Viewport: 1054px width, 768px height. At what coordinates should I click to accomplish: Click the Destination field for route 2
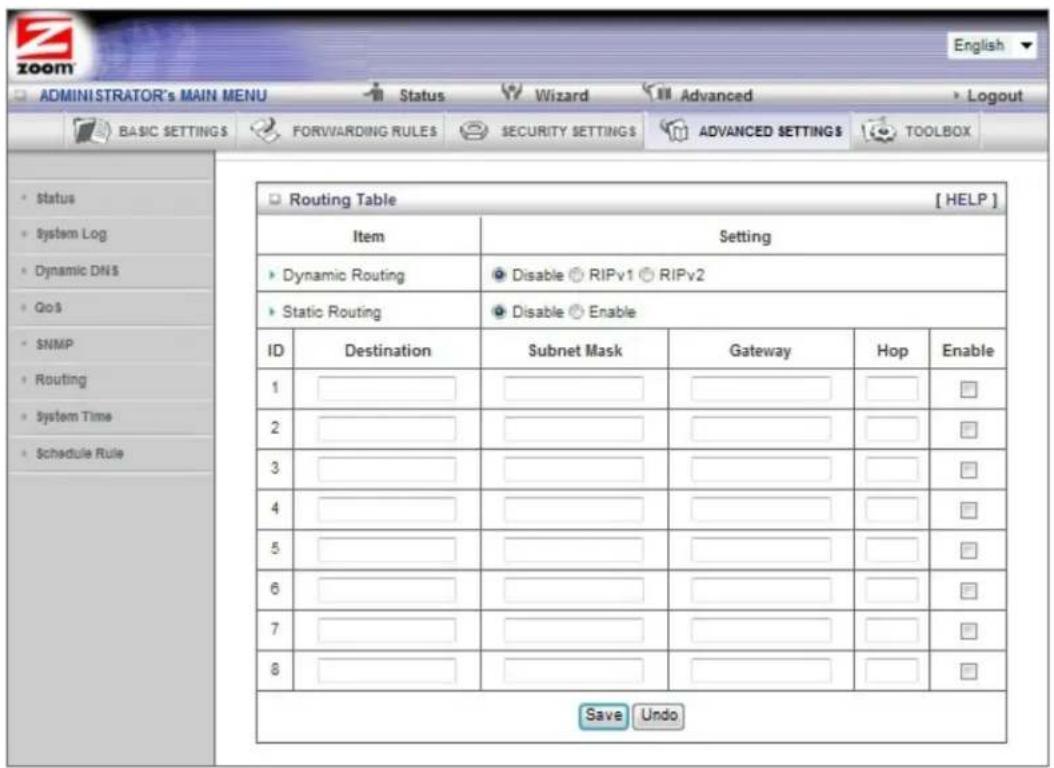pyautogui.click(x=387, y=429)
